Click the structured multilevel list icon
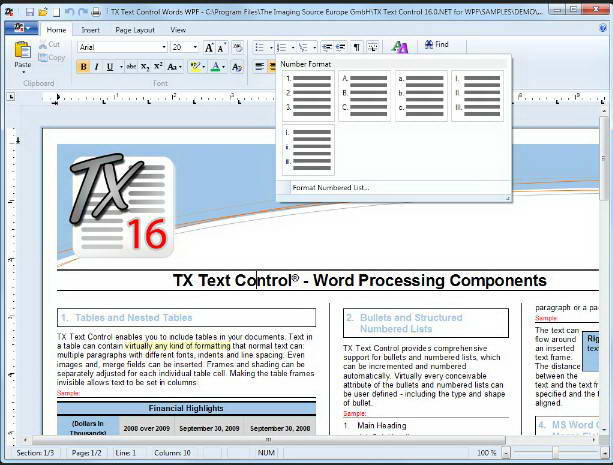This screenshot has width=613, height=465. pos(303,48)
